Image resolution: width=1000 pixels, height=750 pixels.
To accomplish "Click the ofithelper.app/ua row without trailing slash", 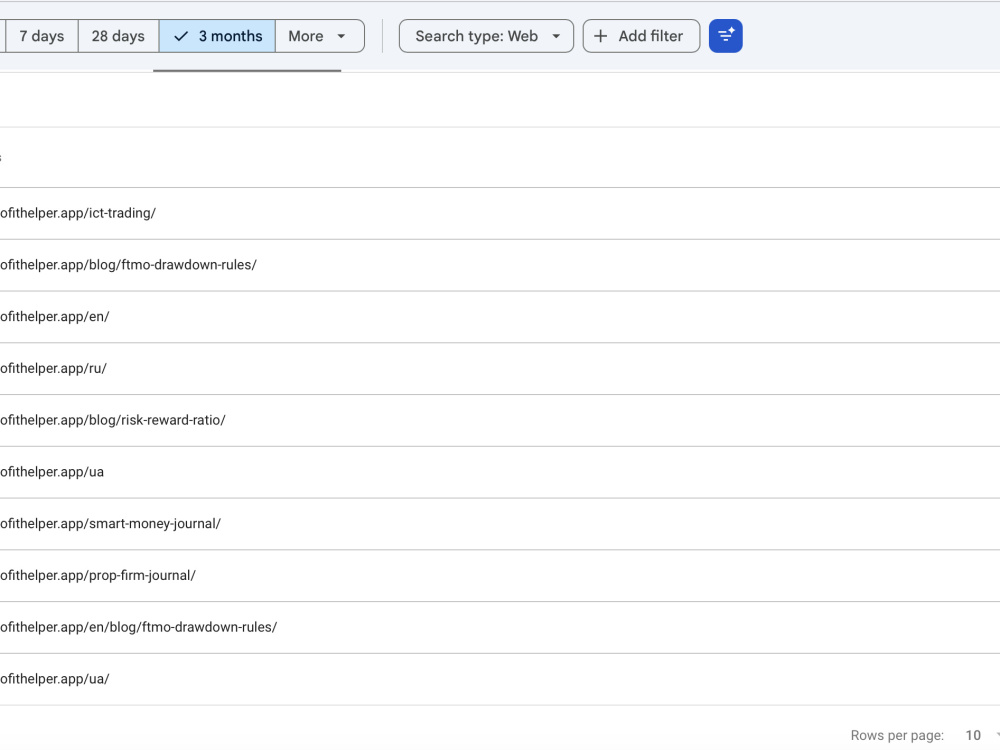I will tap(500, 472).
